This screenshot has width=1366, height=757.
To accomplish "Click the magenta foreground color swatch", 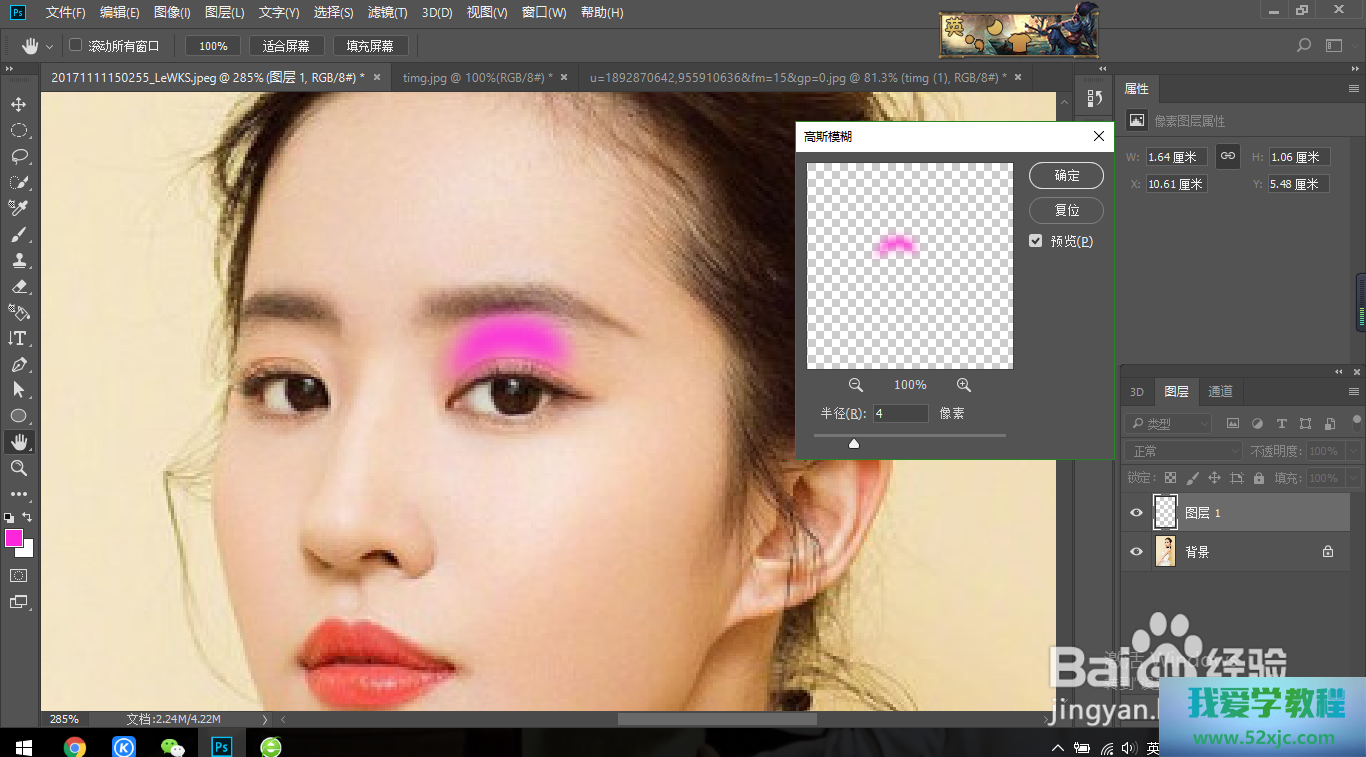I will pos(14,538).
